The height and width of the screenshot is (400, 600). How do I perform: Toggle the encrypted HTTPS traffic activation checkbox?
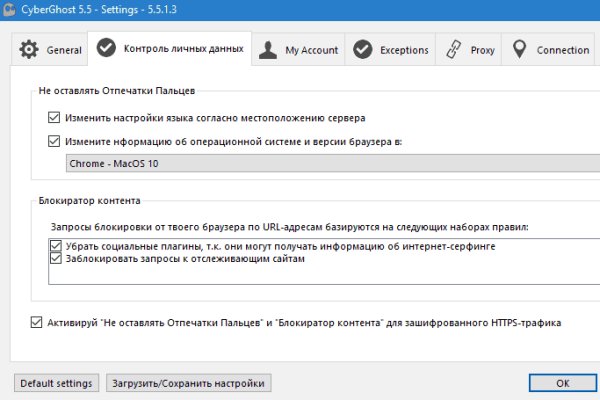(x=38, y=323)
